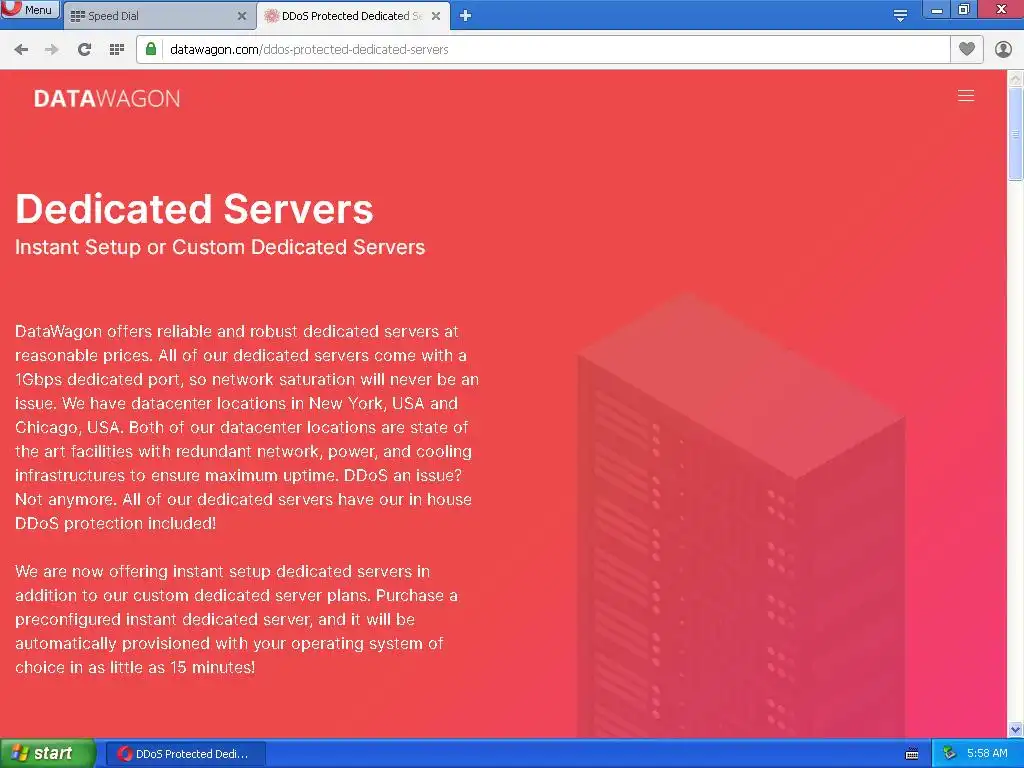This screenshot has height=768, width=1024.
Task: Click the page scrollbar down arrow
Action: [1016, 729]
